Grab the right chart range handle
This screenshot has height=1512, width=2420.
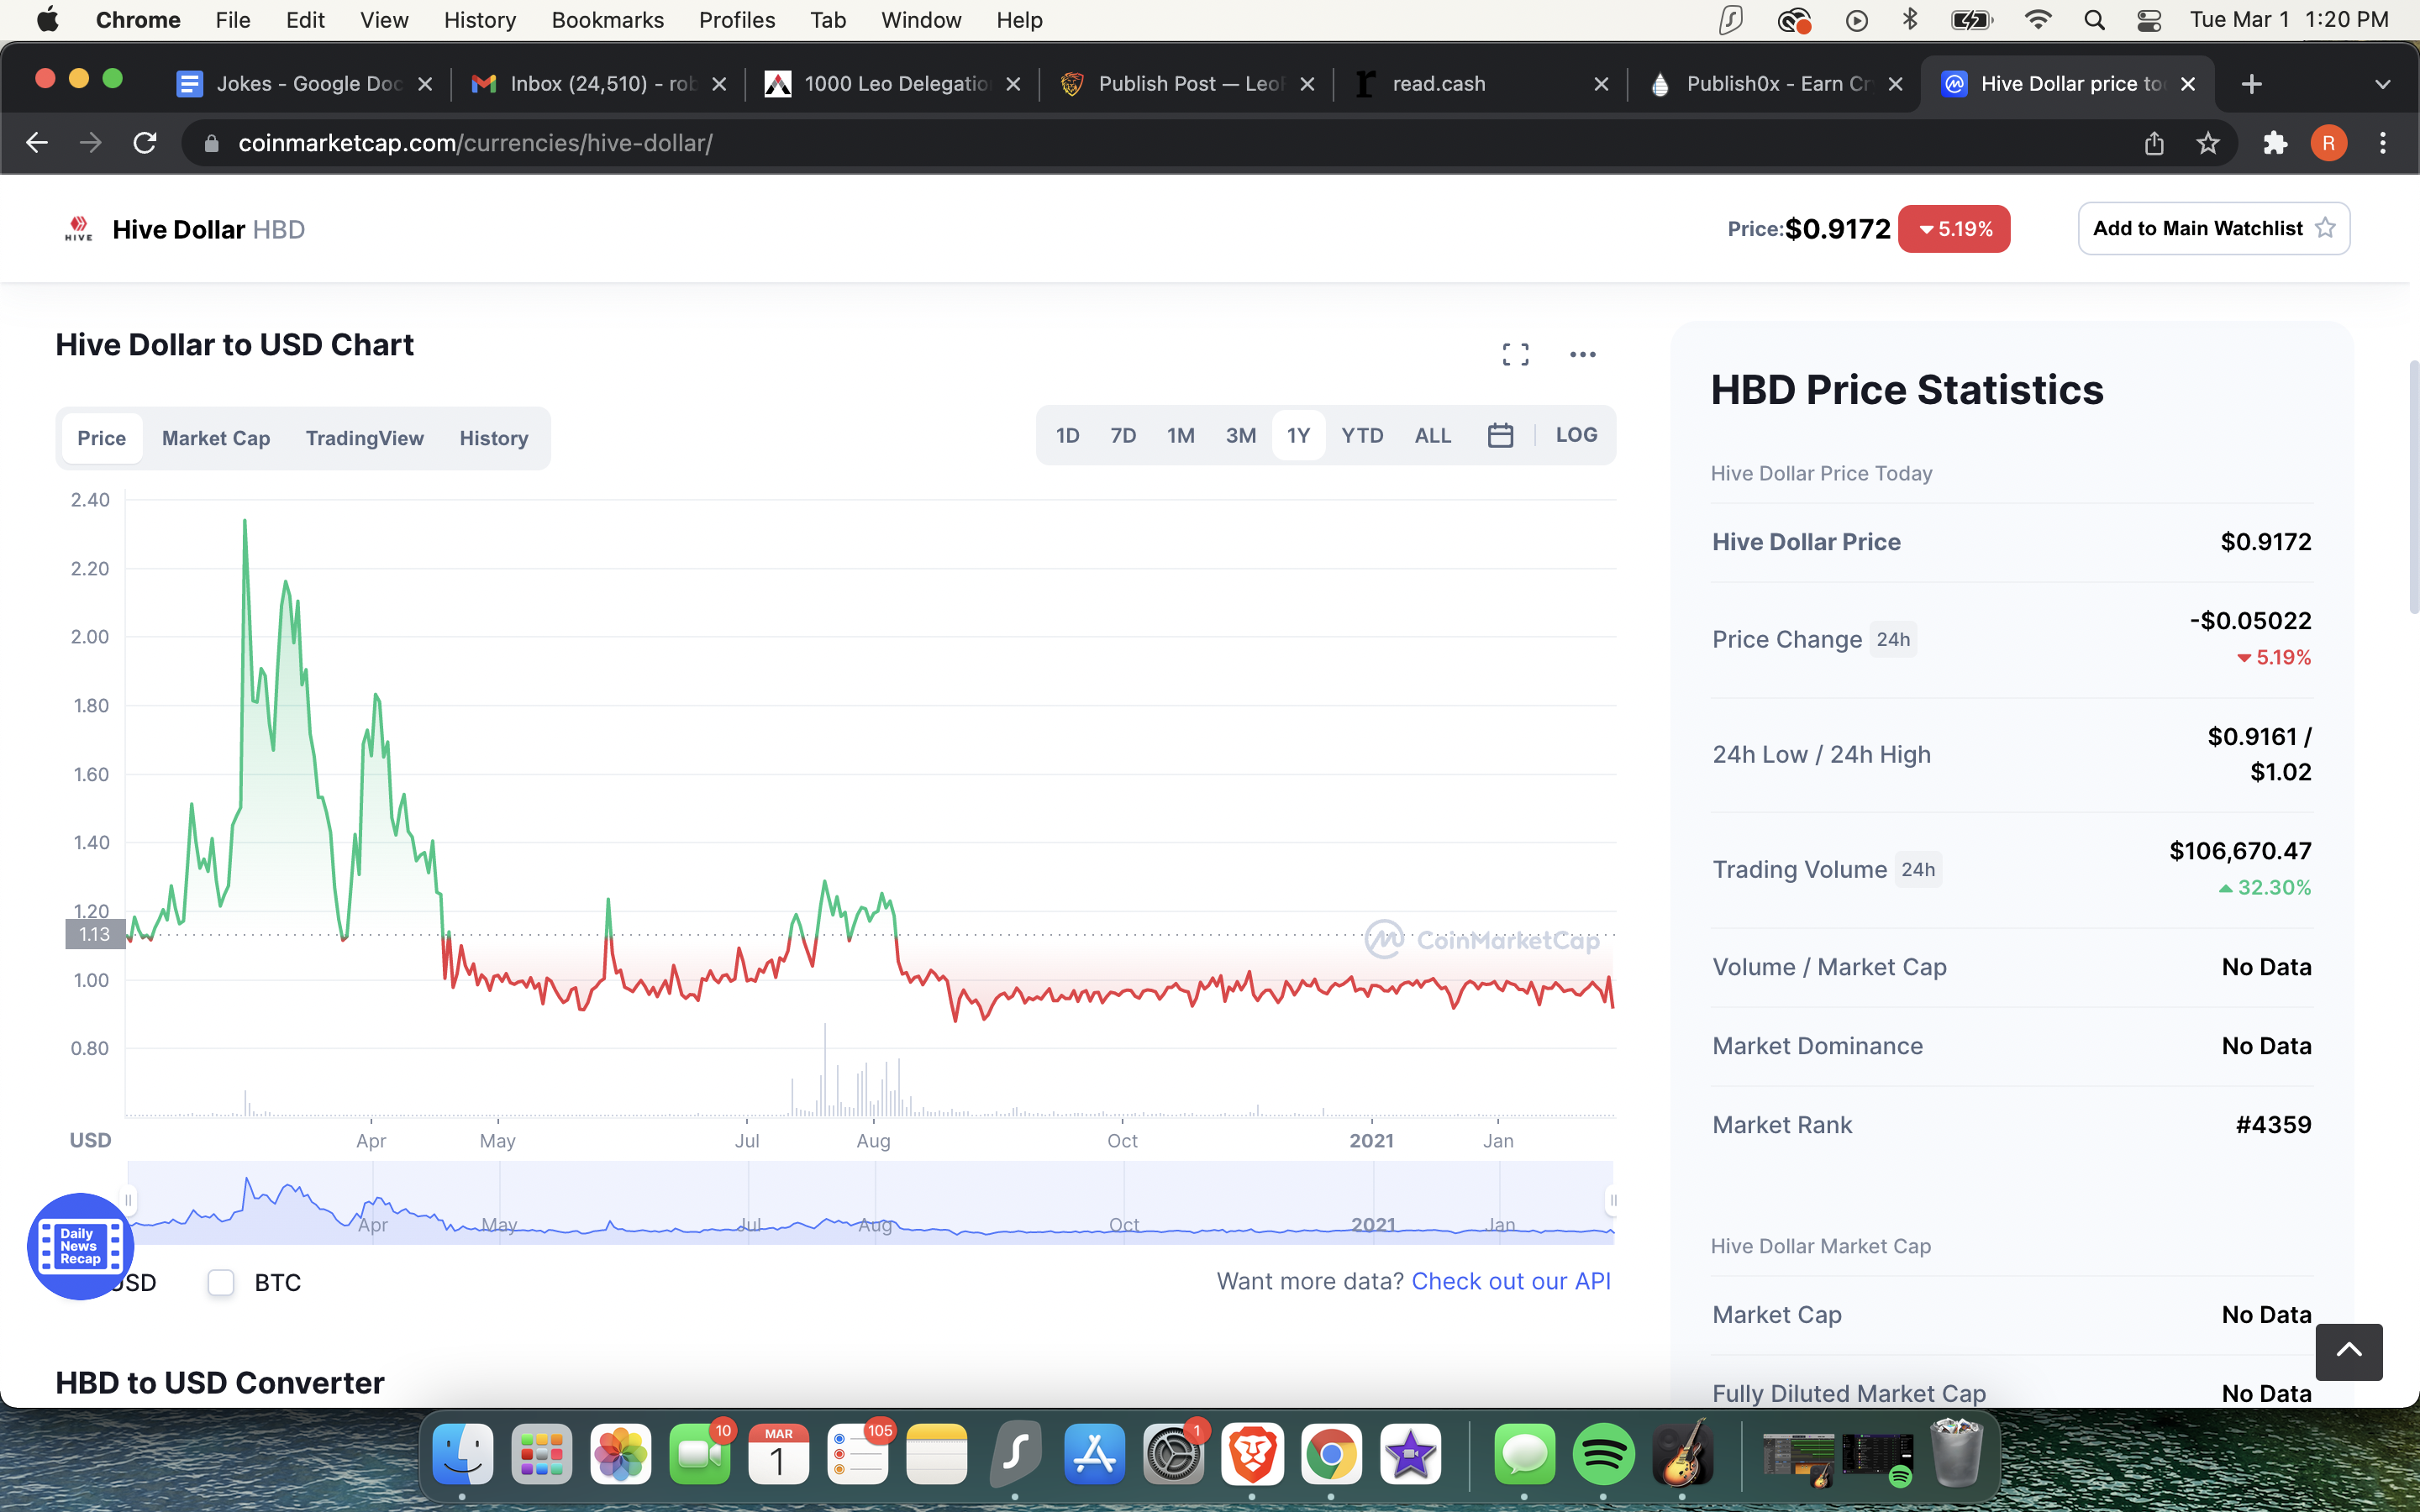[x=1612, y=1200]
